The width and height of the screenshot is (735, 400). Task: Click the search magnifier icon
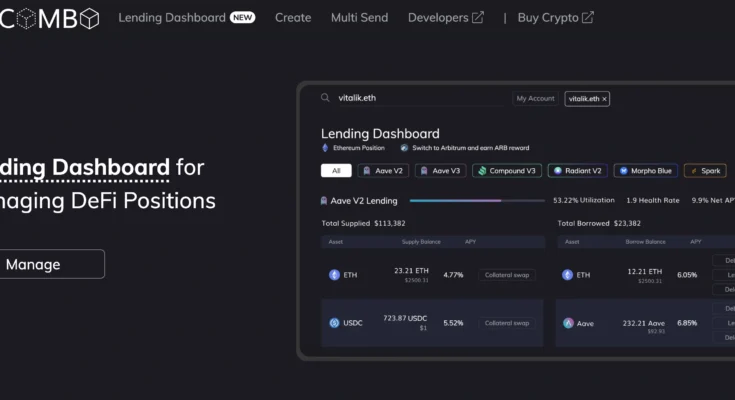[325, 98]
